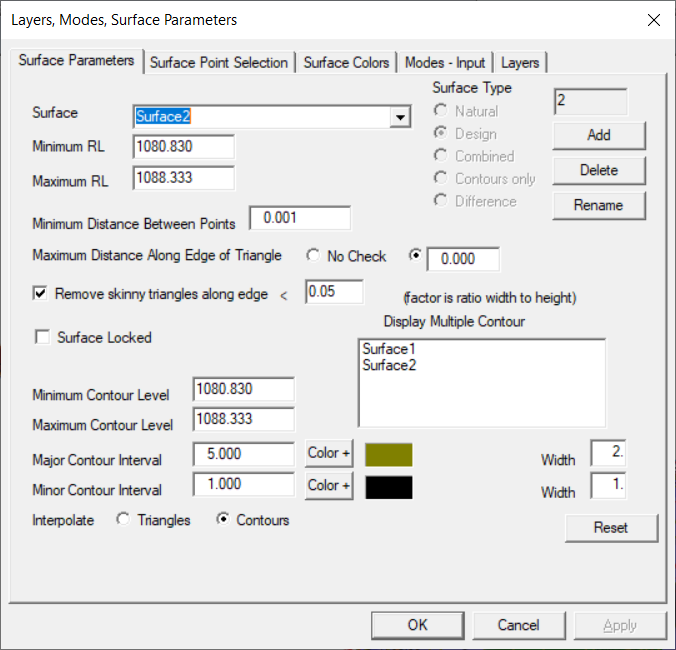Switch to Surface Point Selection tab
The height and width of the screenshot is (650, 676).
218,62
